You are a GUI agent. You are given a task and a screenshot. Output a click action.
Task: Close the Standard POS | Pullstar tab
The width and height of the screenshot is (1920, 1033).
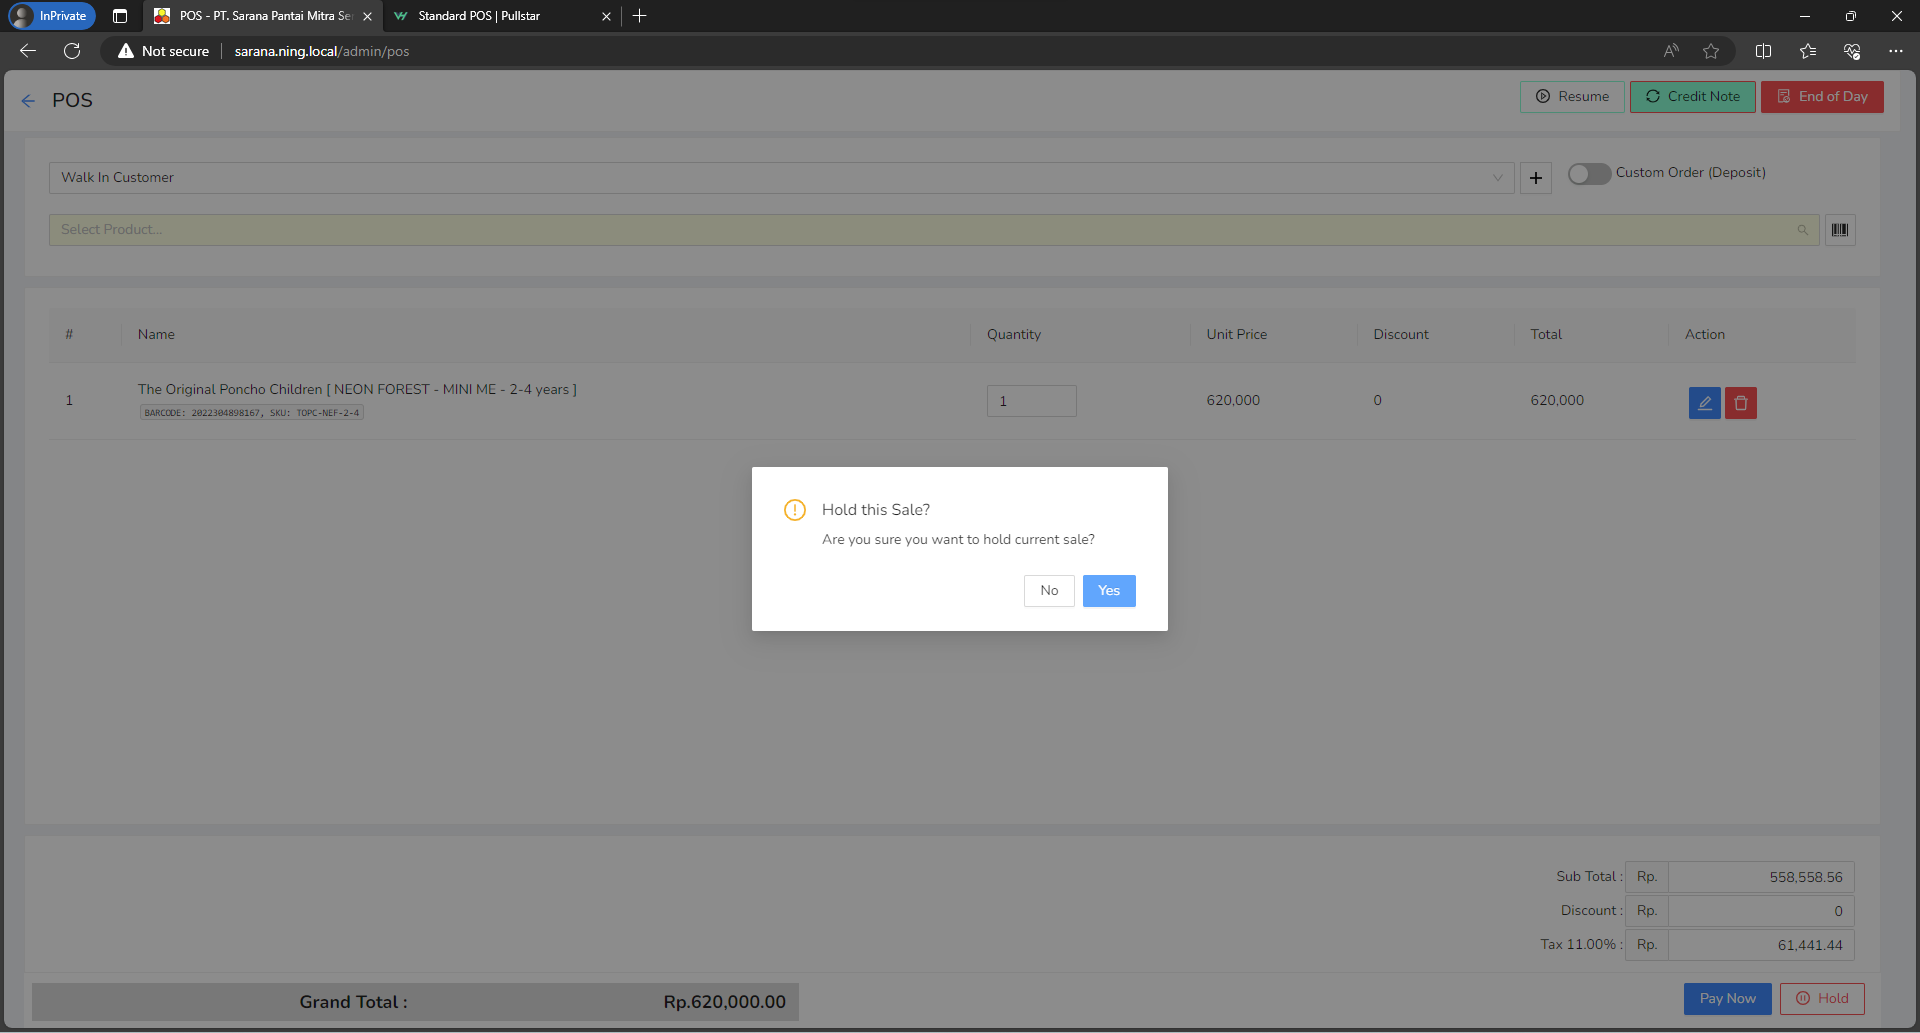[606, 16]
